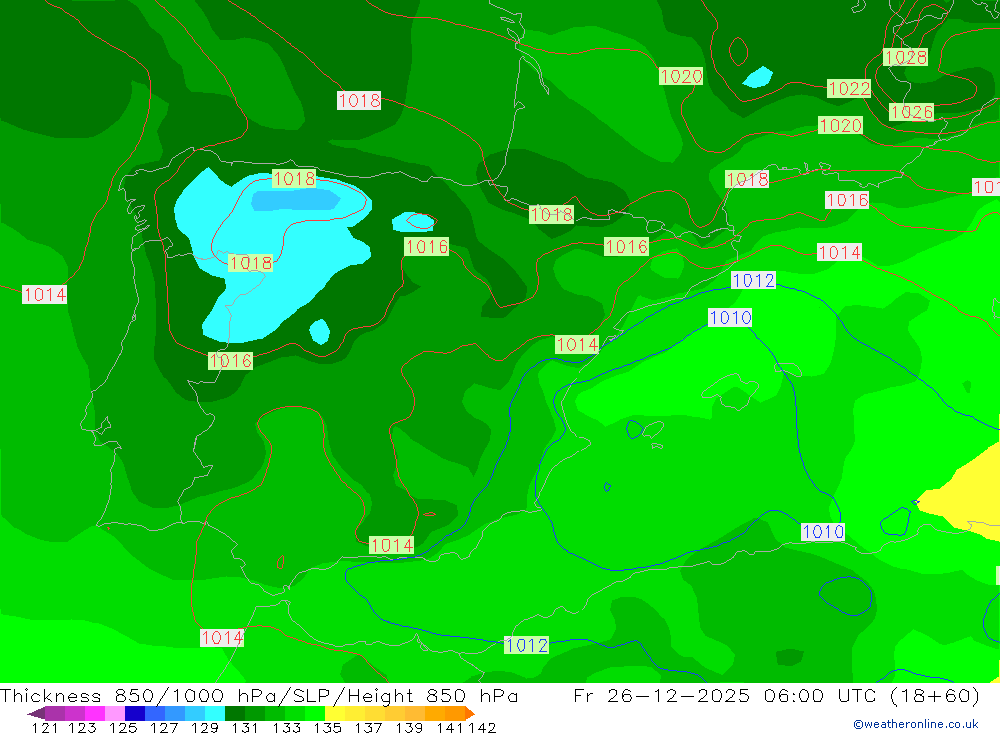Image resolution: width=1000 pixels, height=733 pixels.
Task: Pick the cyan legend swatch before 131
Action: (215, 713)
